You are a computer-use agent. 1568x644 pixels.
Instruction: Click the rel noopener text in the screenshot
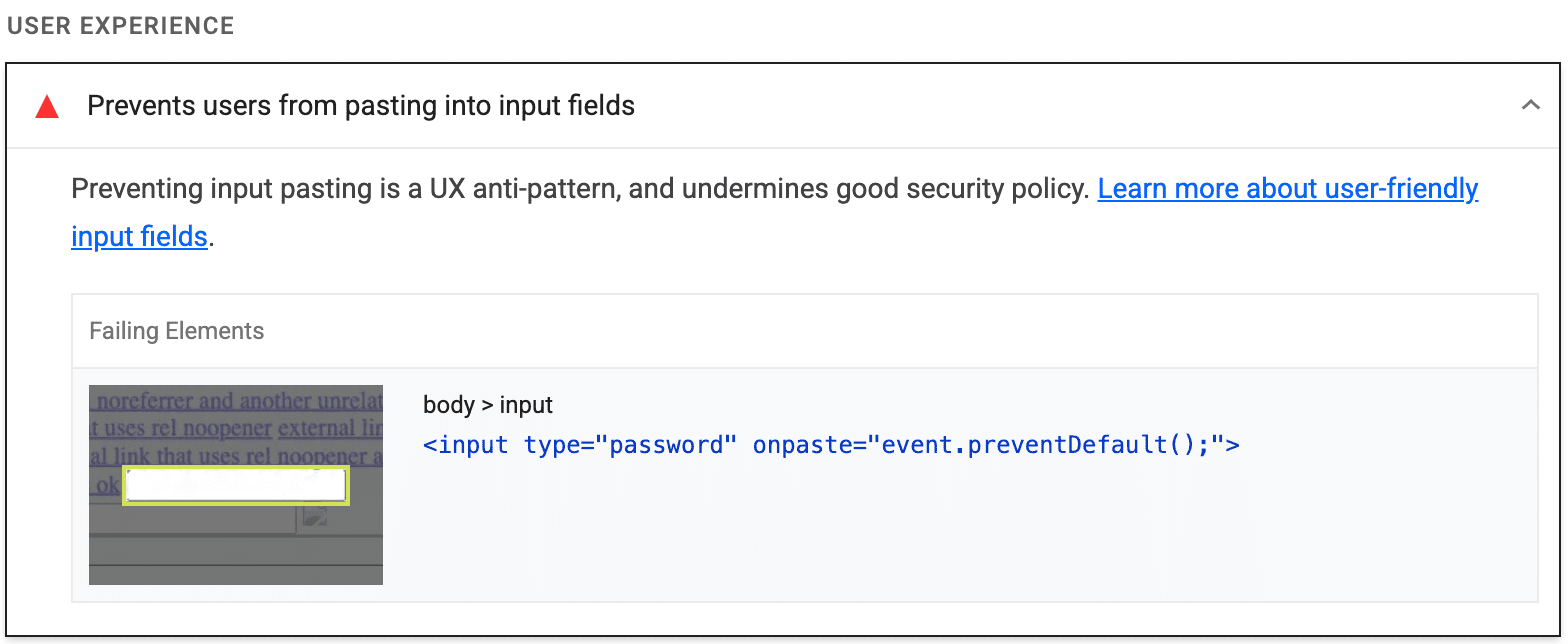218,427
